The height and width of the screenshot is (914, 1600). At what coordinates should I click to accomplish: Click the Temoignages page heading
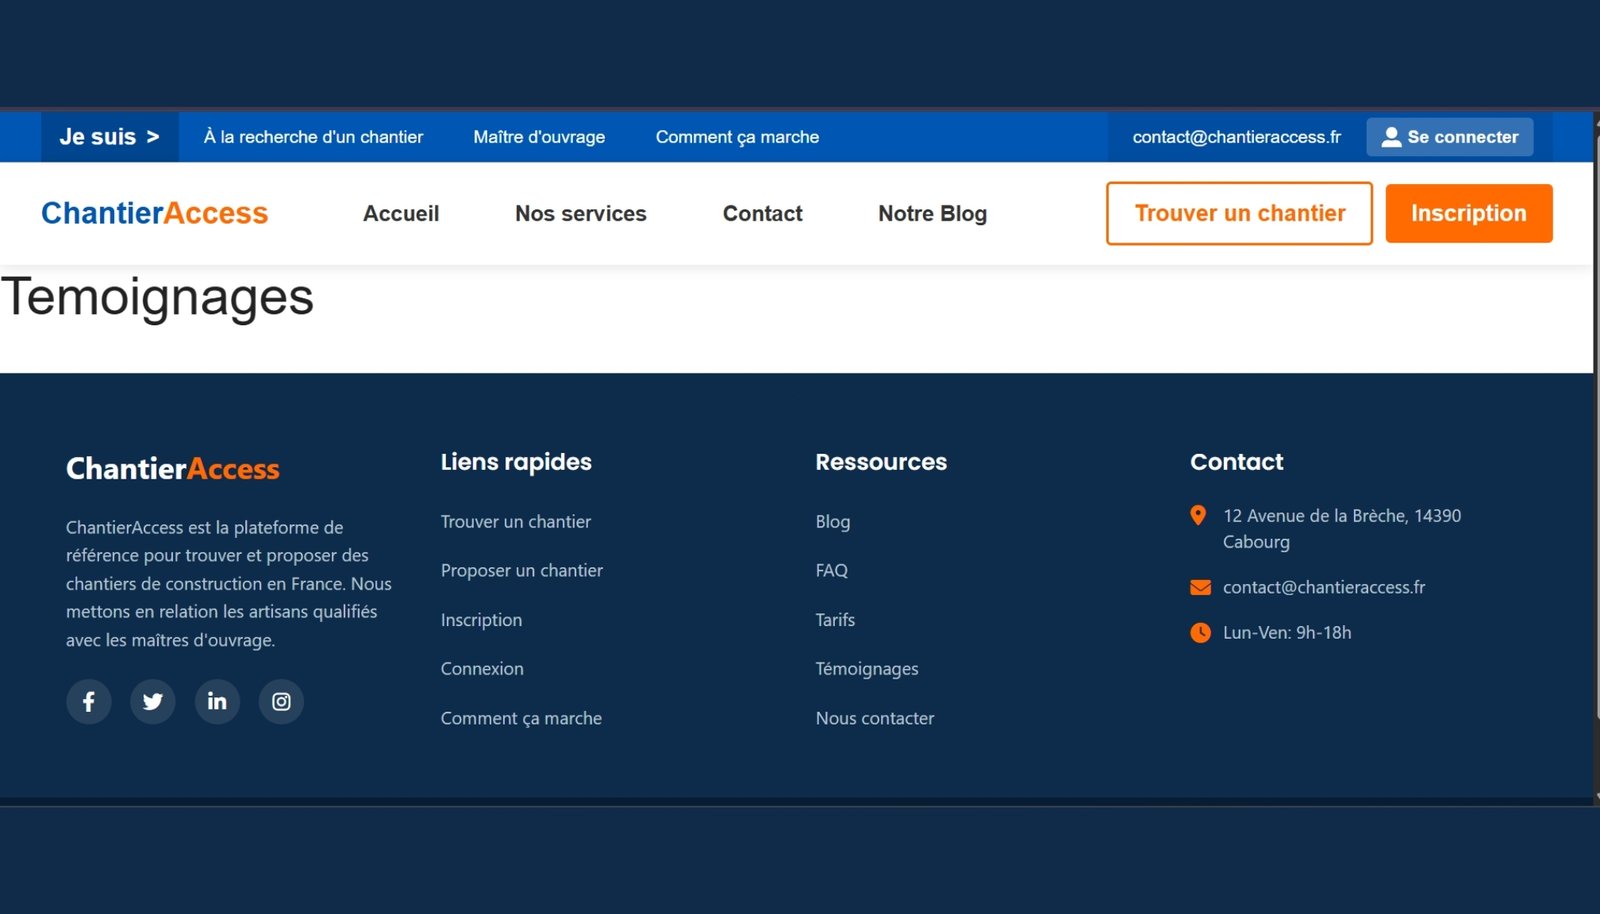(x=157, y=297)
